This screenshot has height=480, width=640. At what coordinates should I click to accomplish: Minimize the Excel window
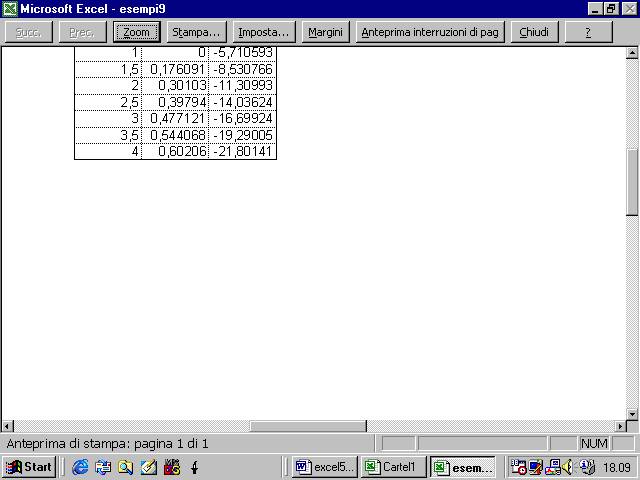(x=595, y=9)
